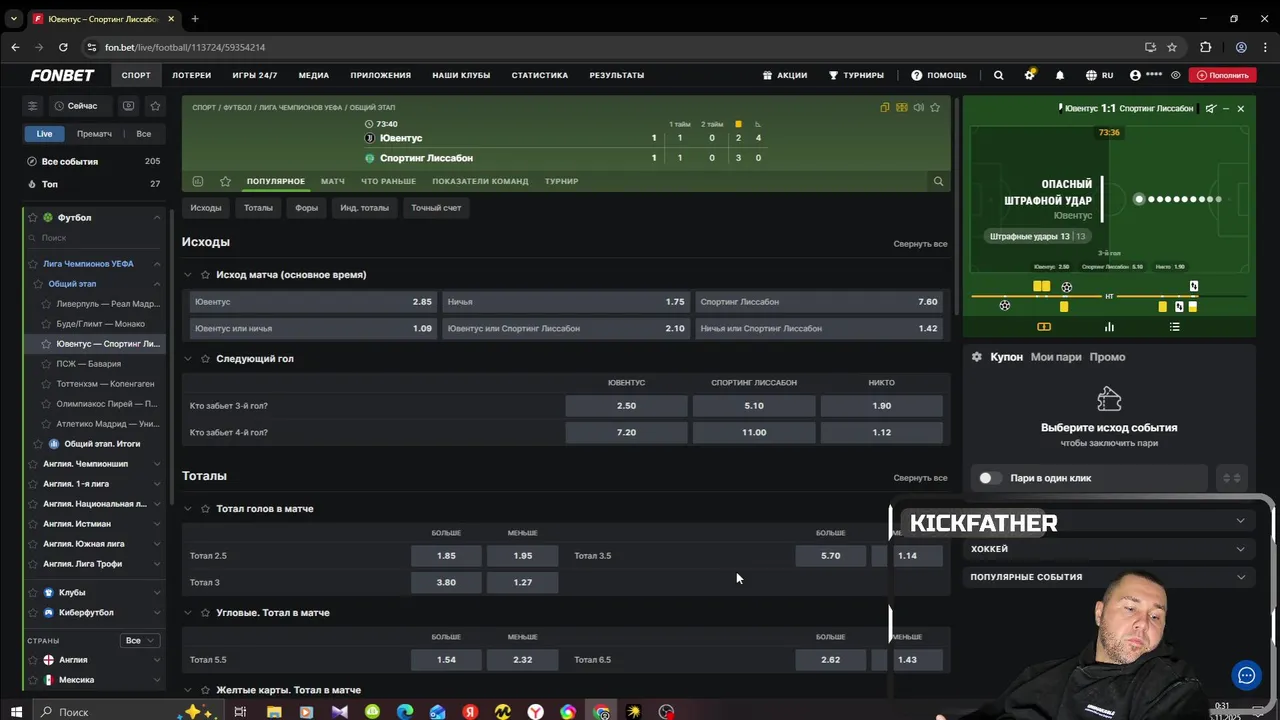Open coupon settings gear

(977, 357)
